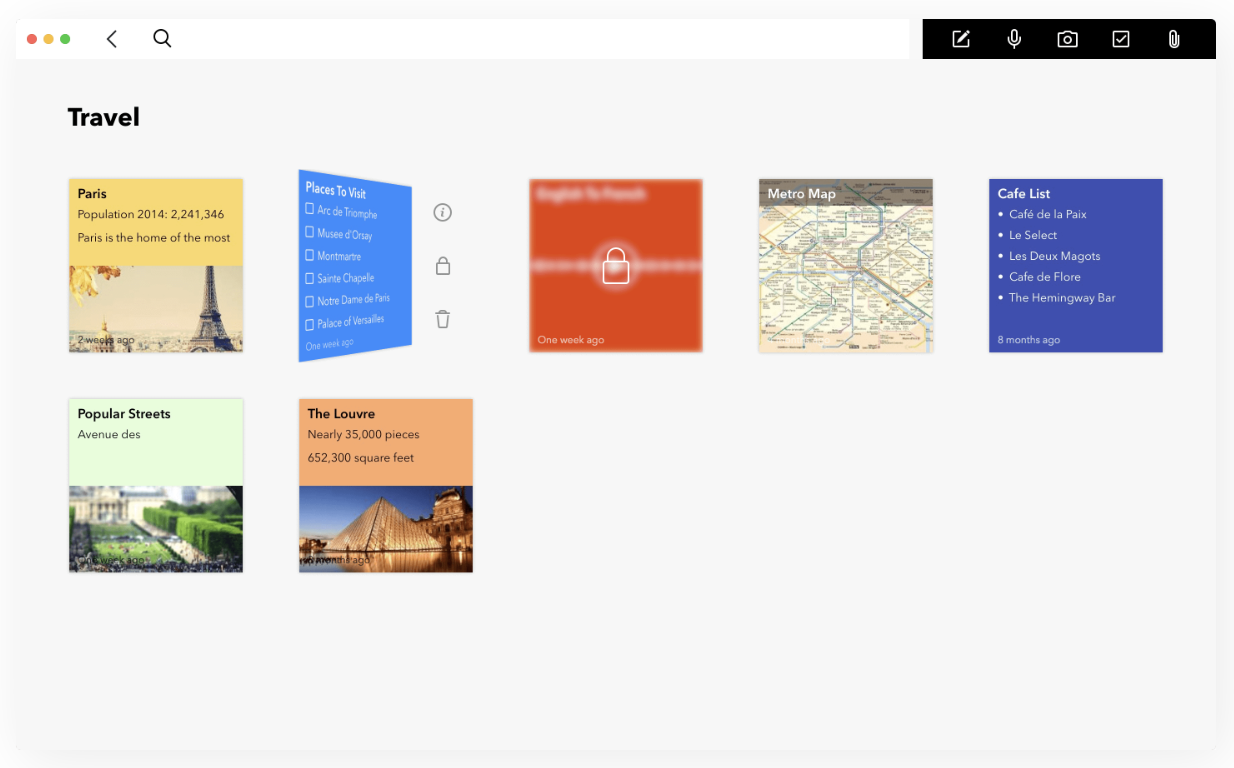Open the Cafe List note
This screenshot has height=768, width=1234.
[1075, 265]
